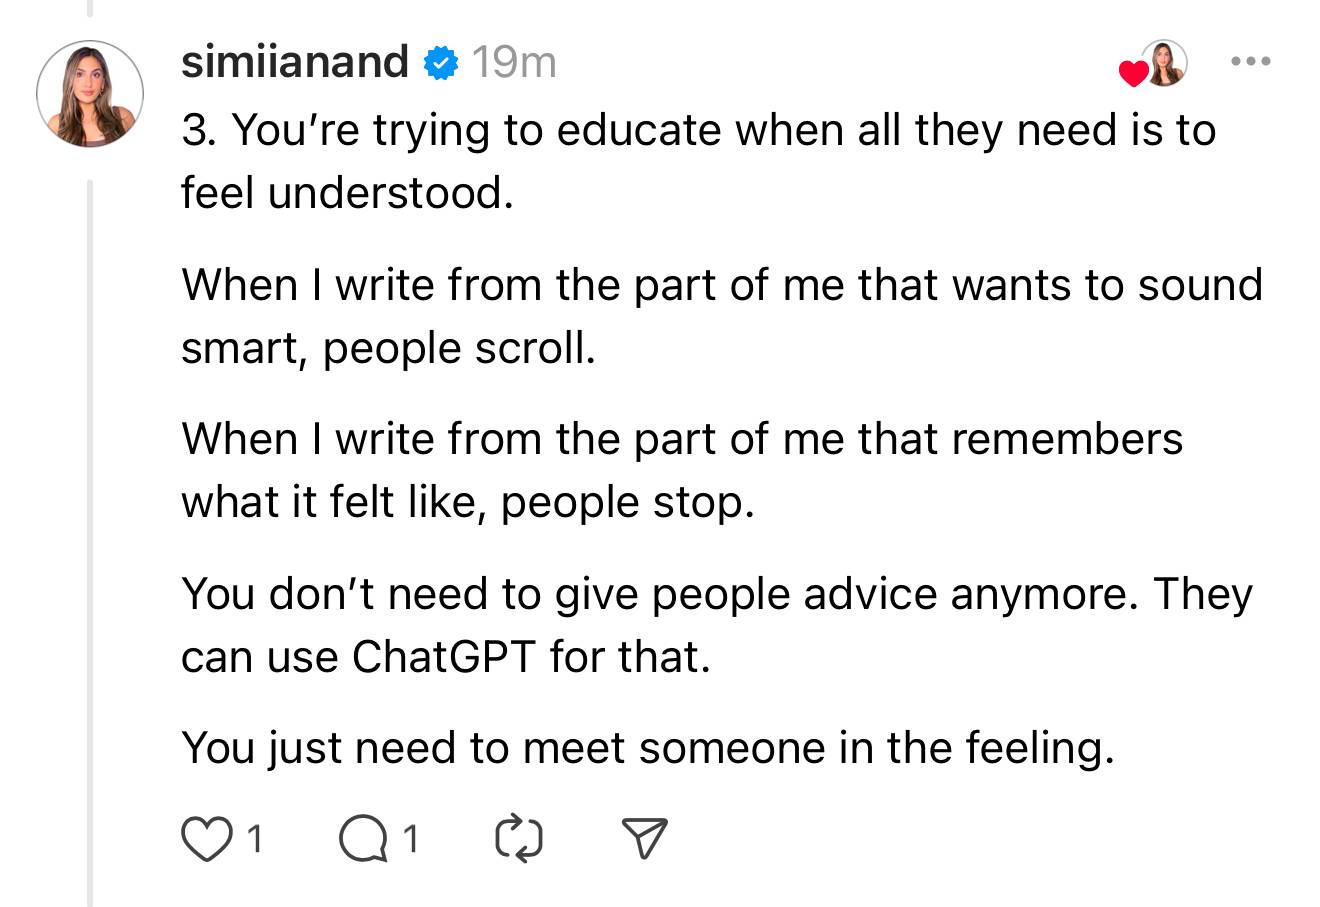
Task: Repost this thread using the repost icon
Action: (x=519, y=839)
